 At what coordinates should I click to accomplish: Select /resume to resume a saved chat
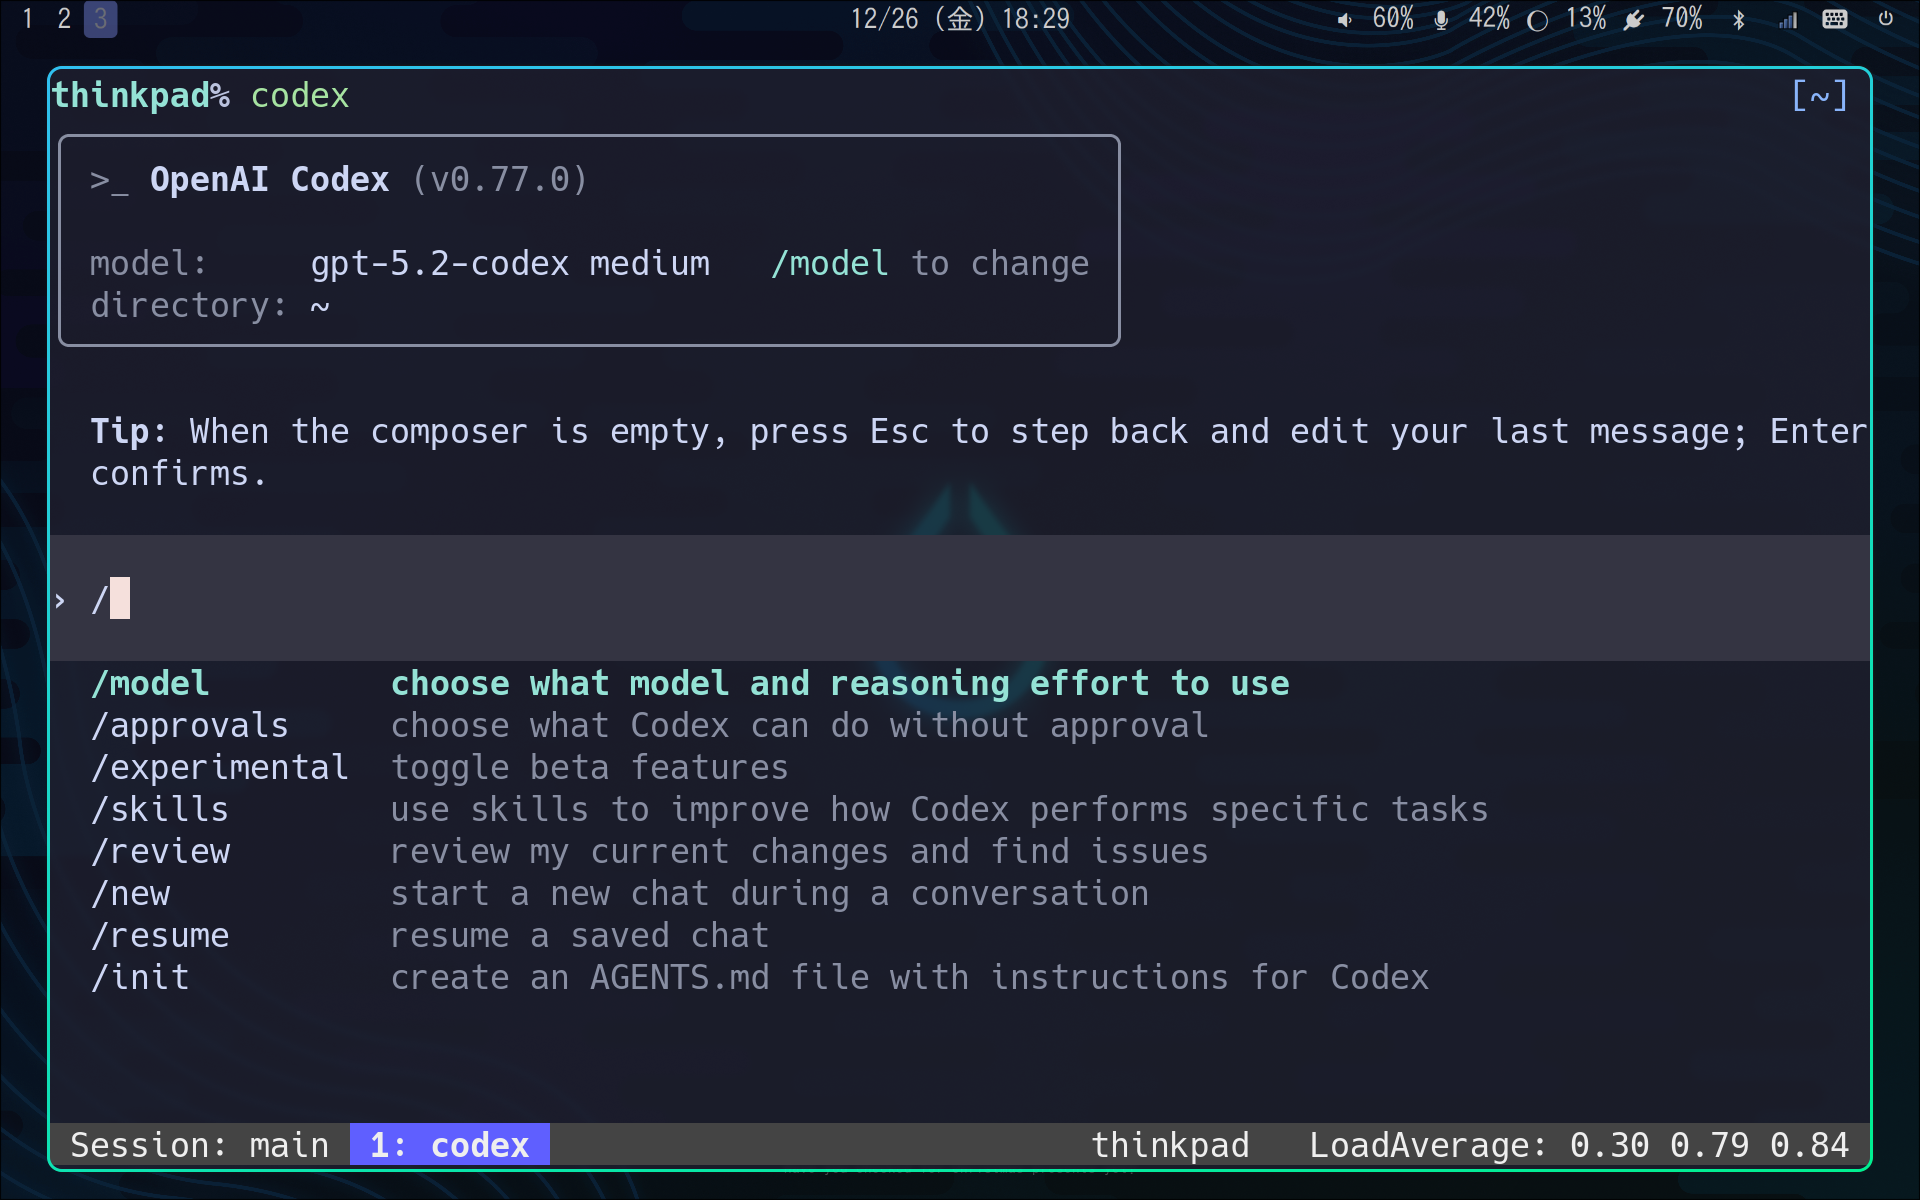pyautogui.click(x=160, y=935)
